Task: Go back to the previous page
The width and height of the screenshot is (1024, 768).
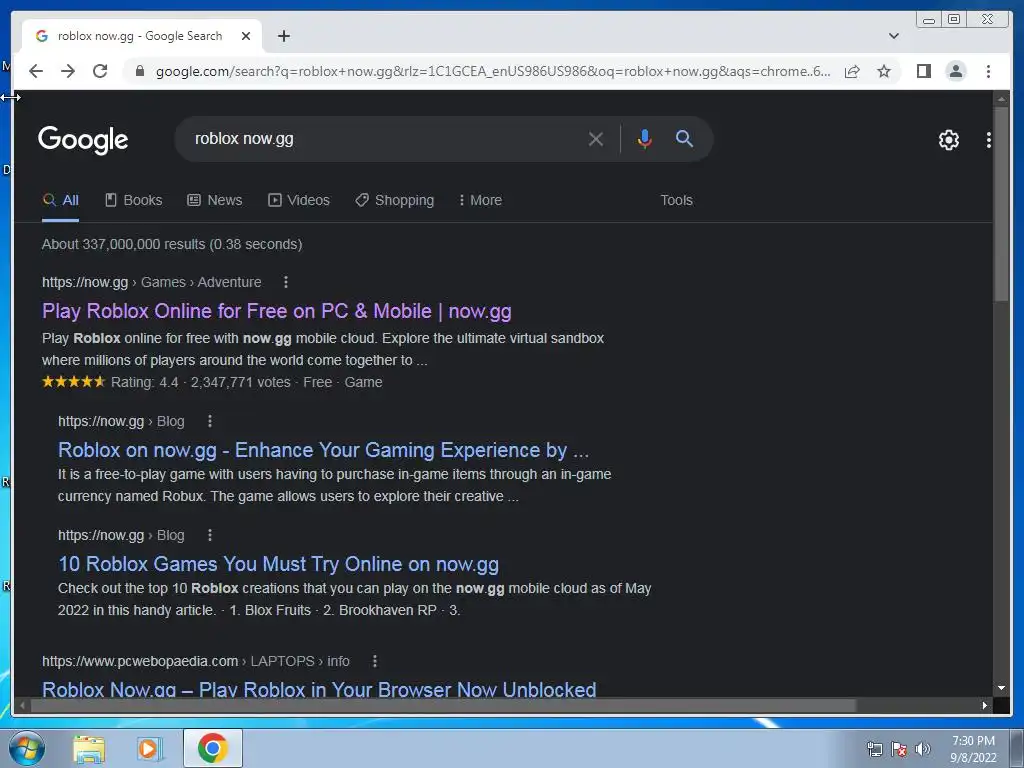Action: [36, 71]
